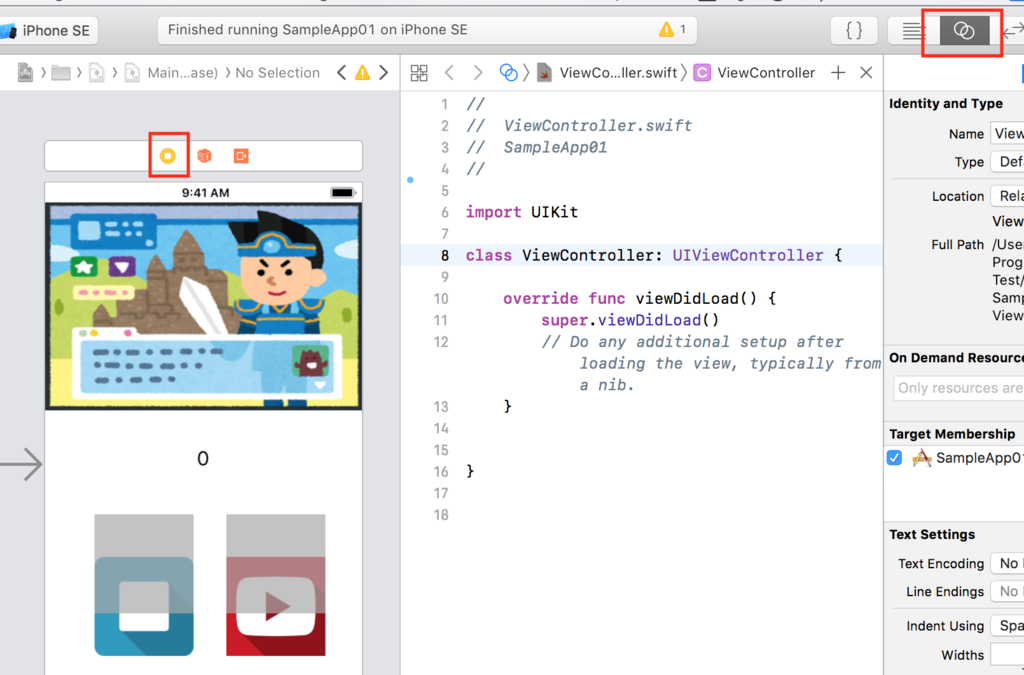1024x675 pixels.
Task: Click the Text Settings section header
Action: pyautogui.click(x=932, y=534)
